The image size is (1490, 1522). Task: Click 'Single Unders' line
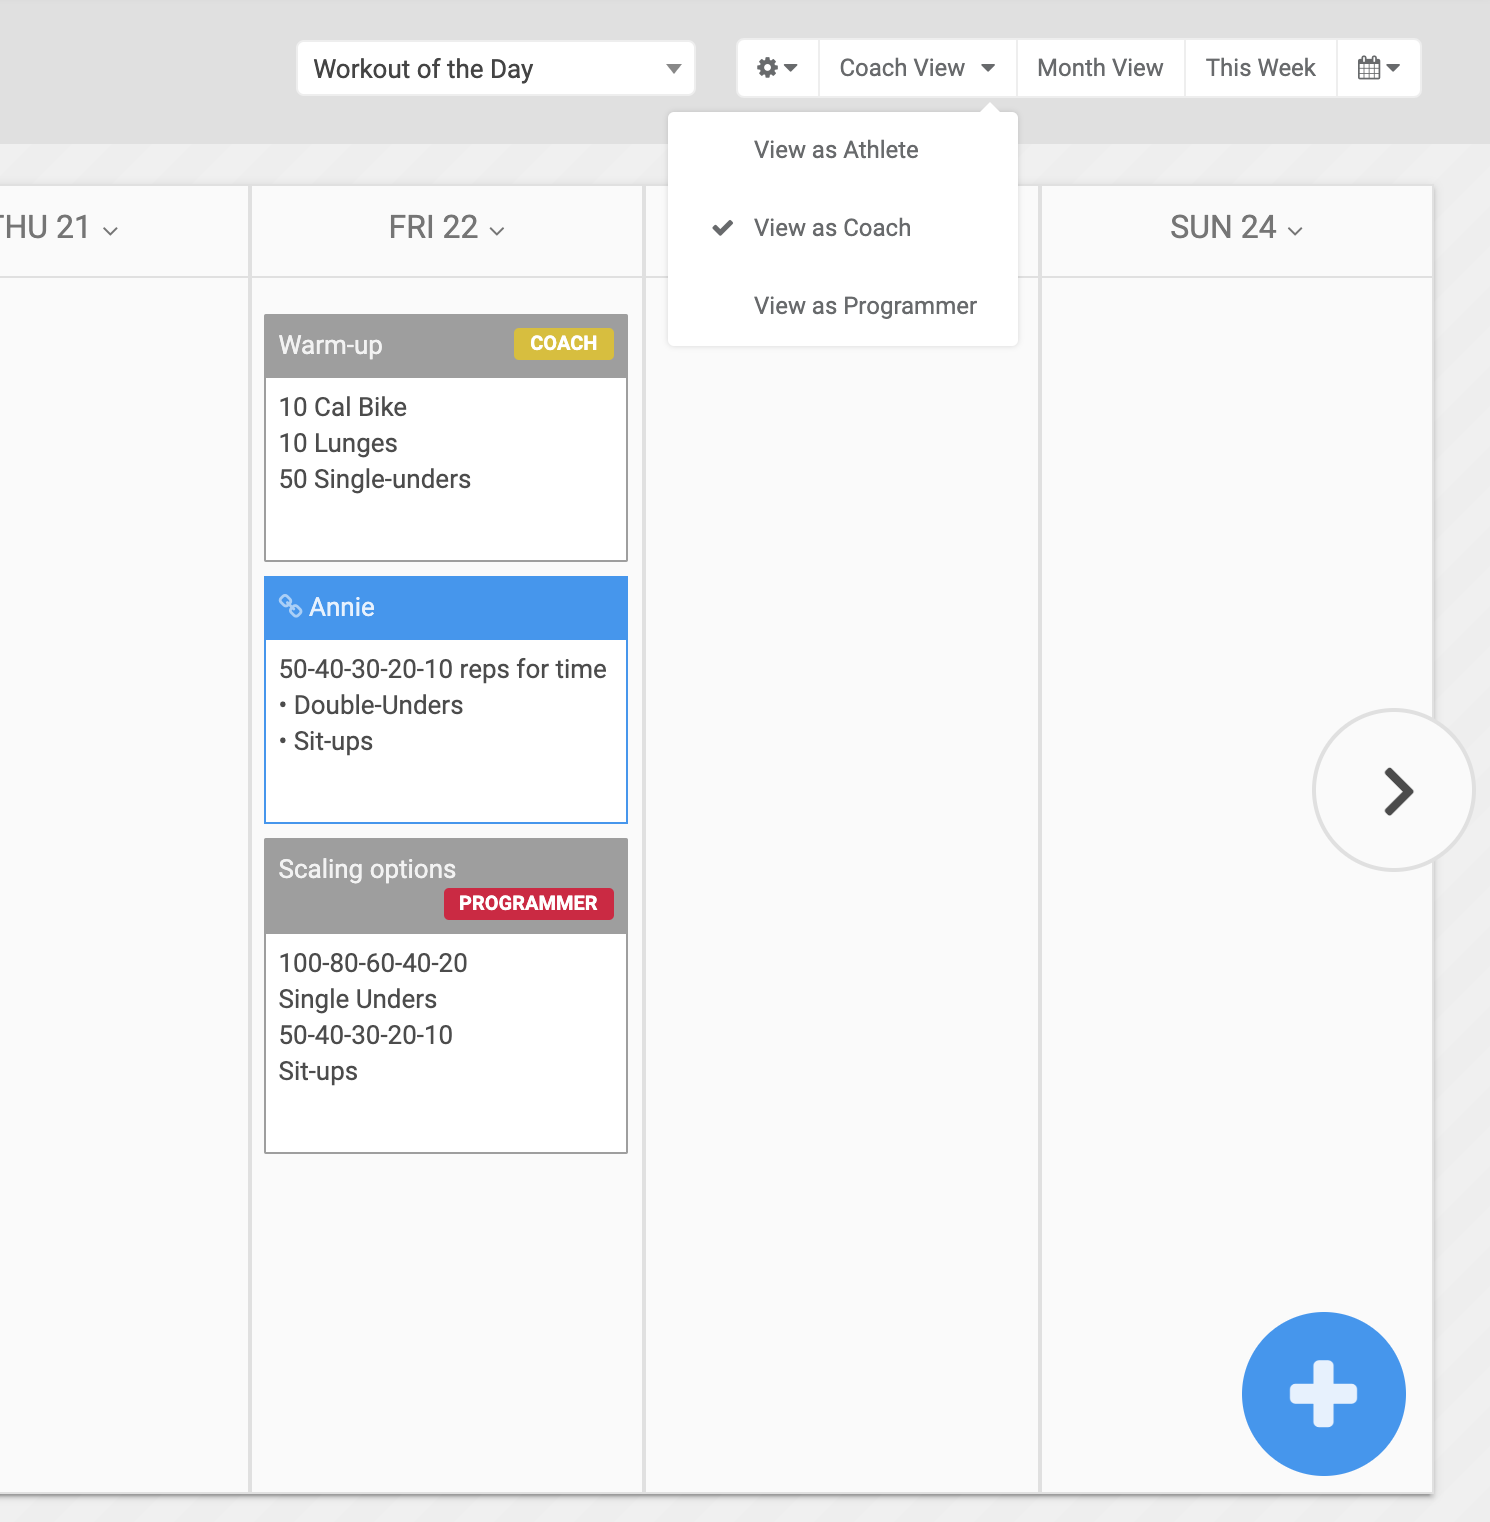(x=358, y=999)
